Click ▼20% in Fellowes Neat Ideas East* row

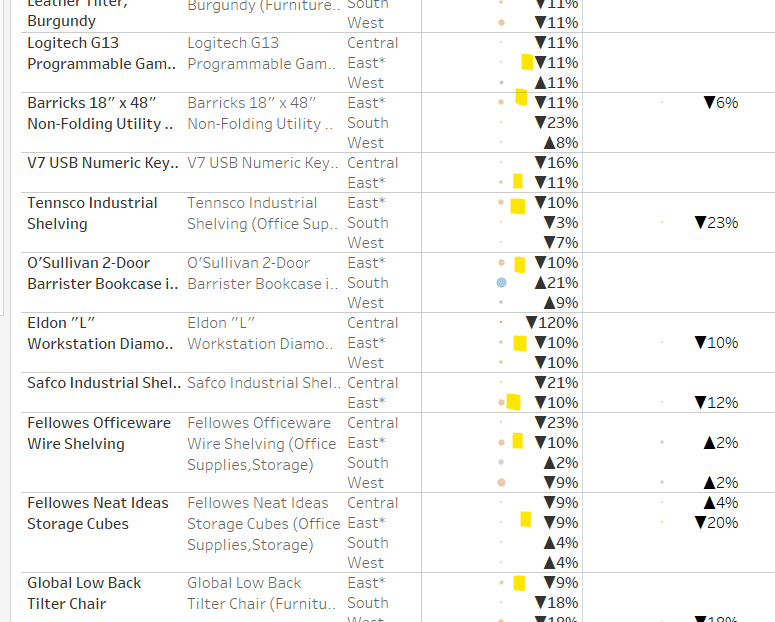(x=716, y=523)
